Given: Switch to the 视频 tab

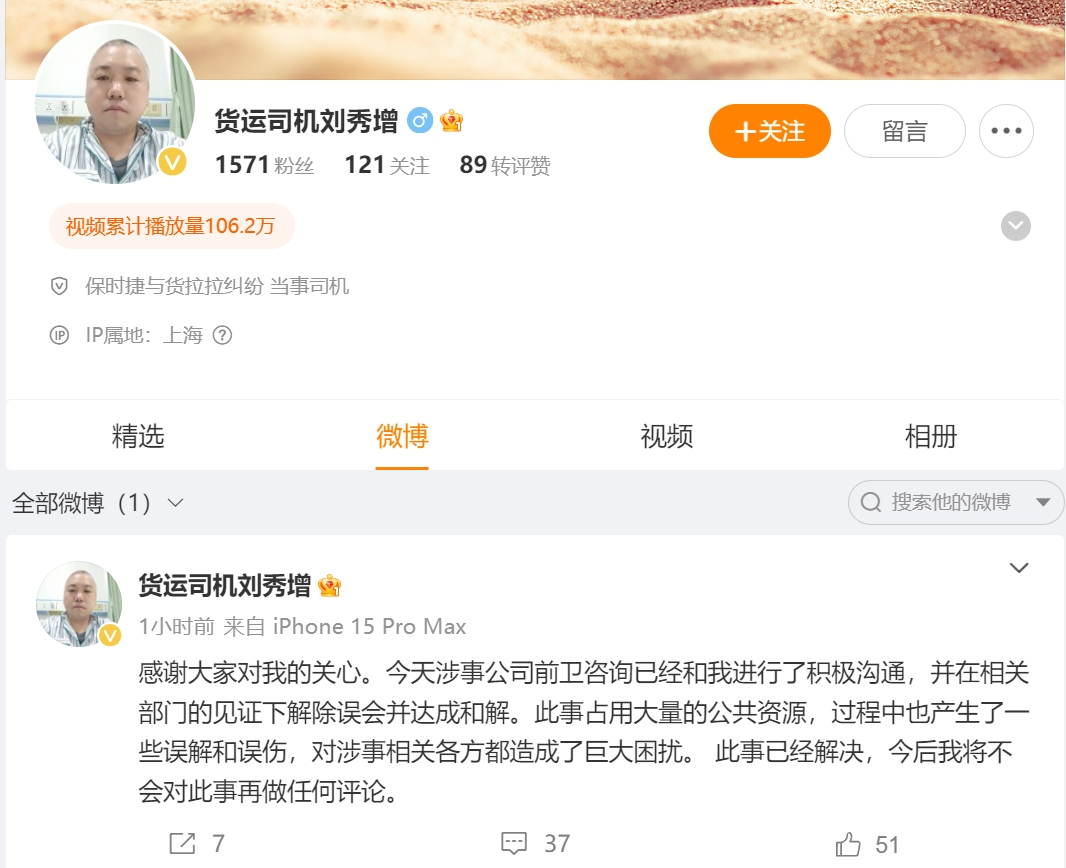Looking at the screenshot, I should tap(666, 436).
